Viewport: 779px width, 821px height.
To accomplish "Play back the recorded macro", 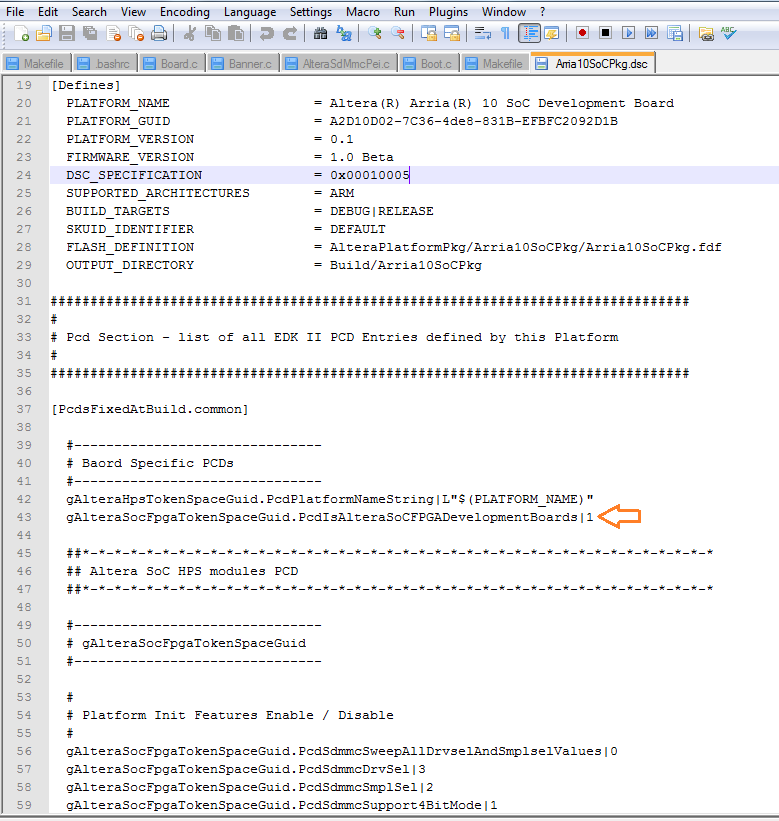I will [x=628, y=34].
